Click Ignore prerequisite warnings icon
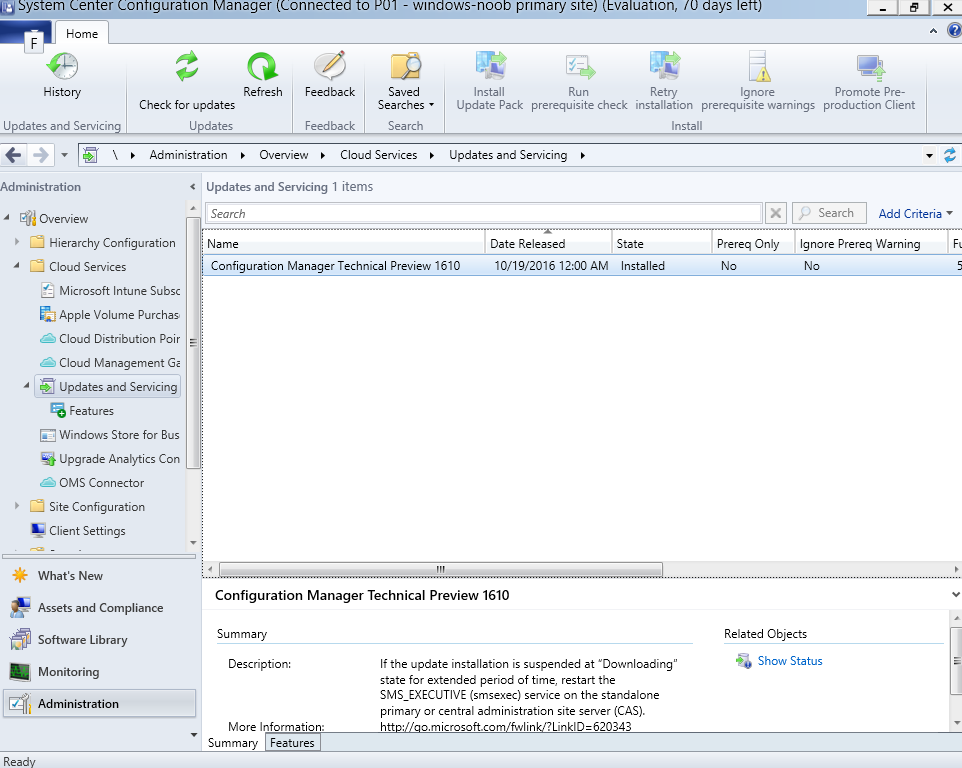The width and height of the screenshot is (962, 768). tap(758, 66)
